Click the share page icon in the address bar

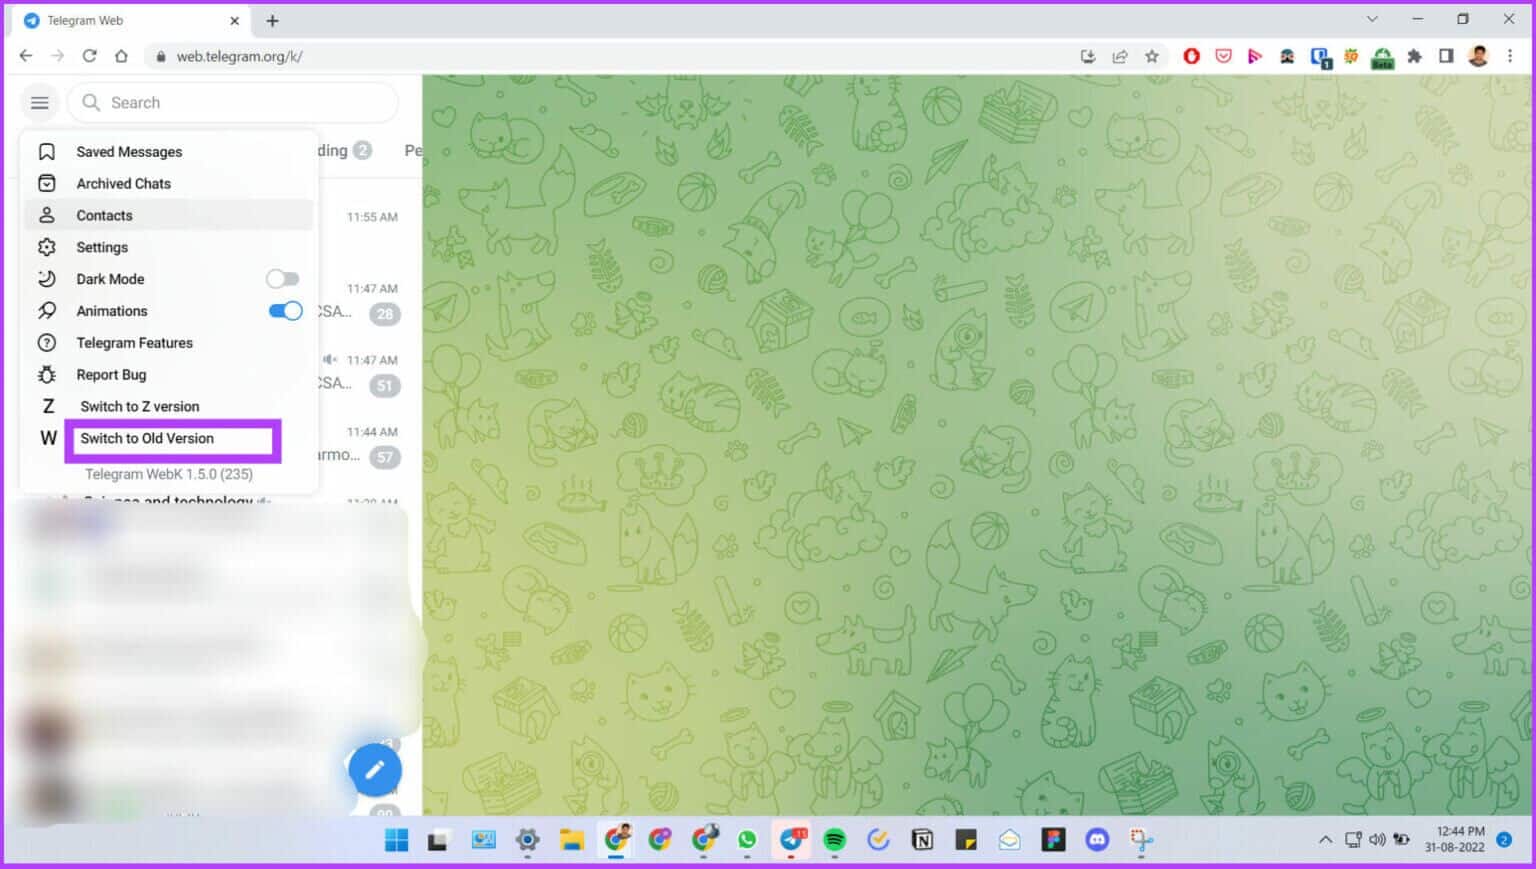click(1120, 56)
